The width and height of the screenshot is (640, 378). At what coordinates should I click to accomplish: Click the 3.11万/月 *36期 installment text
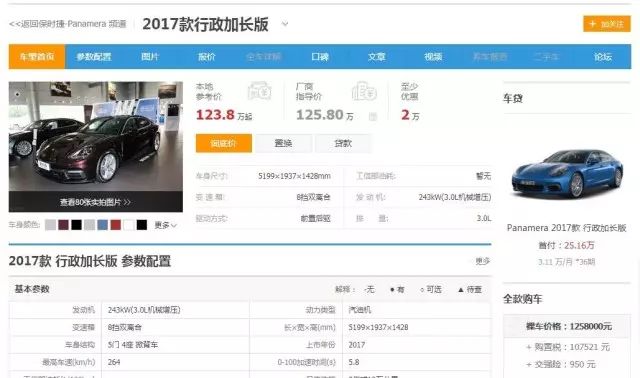click(x=567, y=262)
